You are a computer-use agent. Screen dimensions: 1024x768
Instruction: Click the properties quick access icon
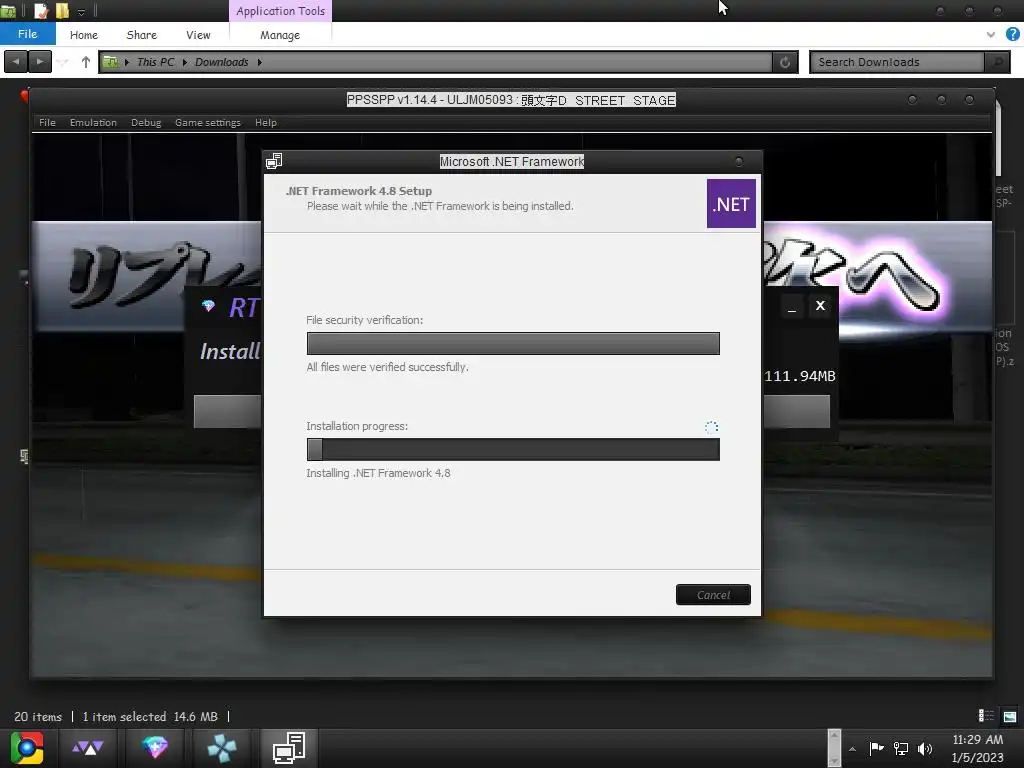pos(40,10)
